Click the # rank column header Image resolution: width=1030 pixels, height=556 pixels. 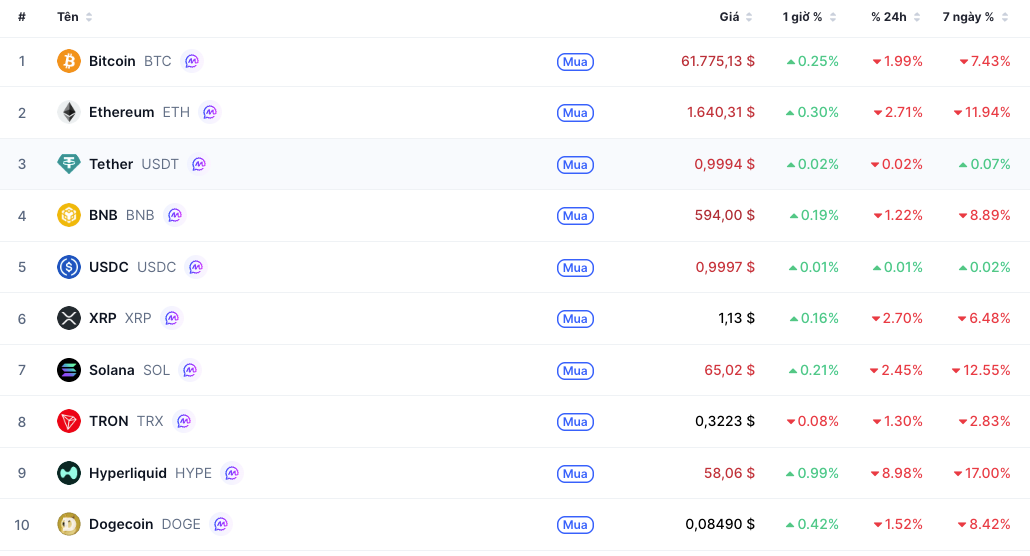(22, 17)
